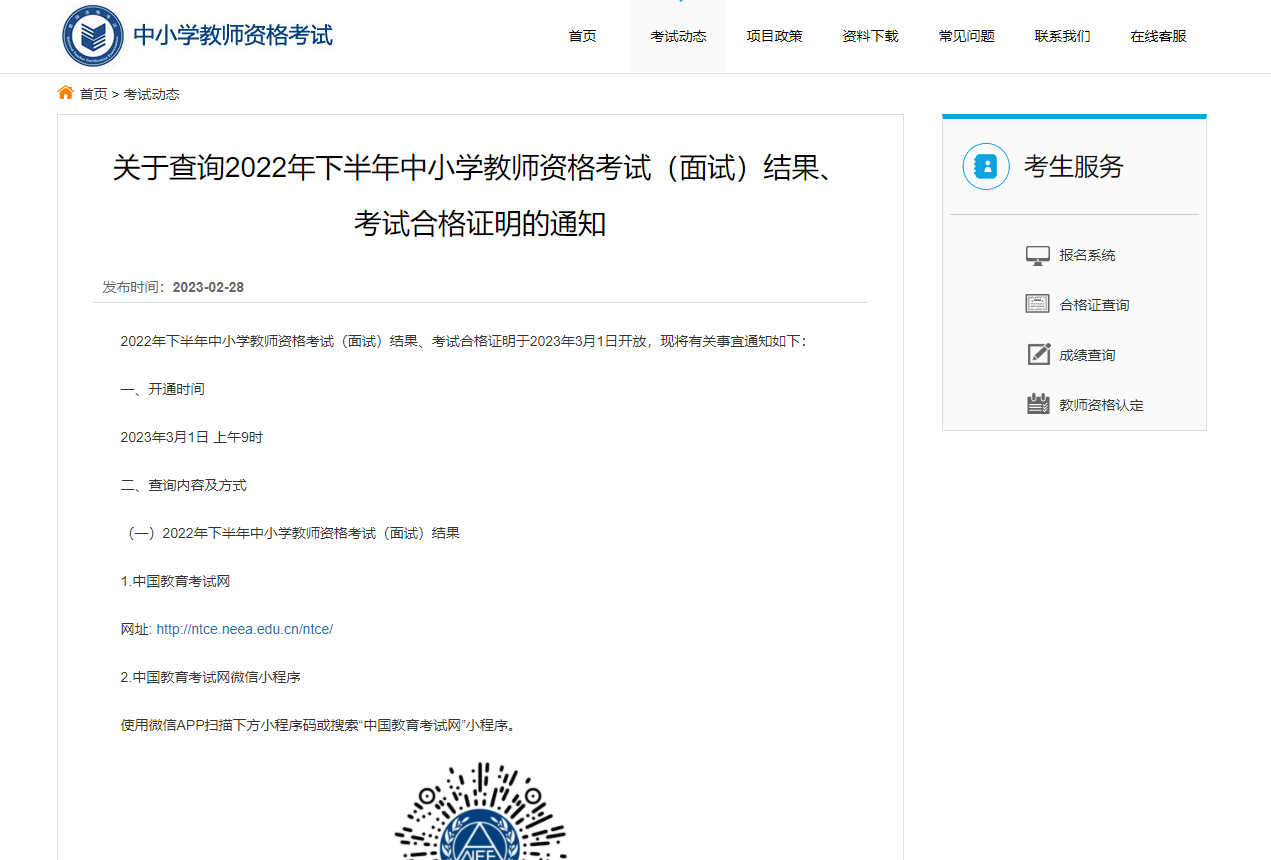Click the blue 考生服务 badge icon
1271x860 pixels.
[985, 166]
